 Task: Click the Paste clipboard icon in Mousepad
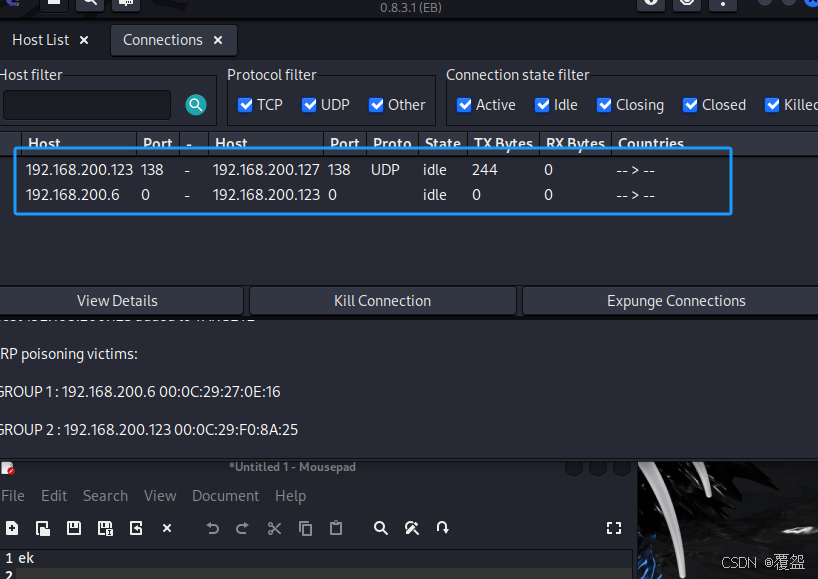[336, 528]
